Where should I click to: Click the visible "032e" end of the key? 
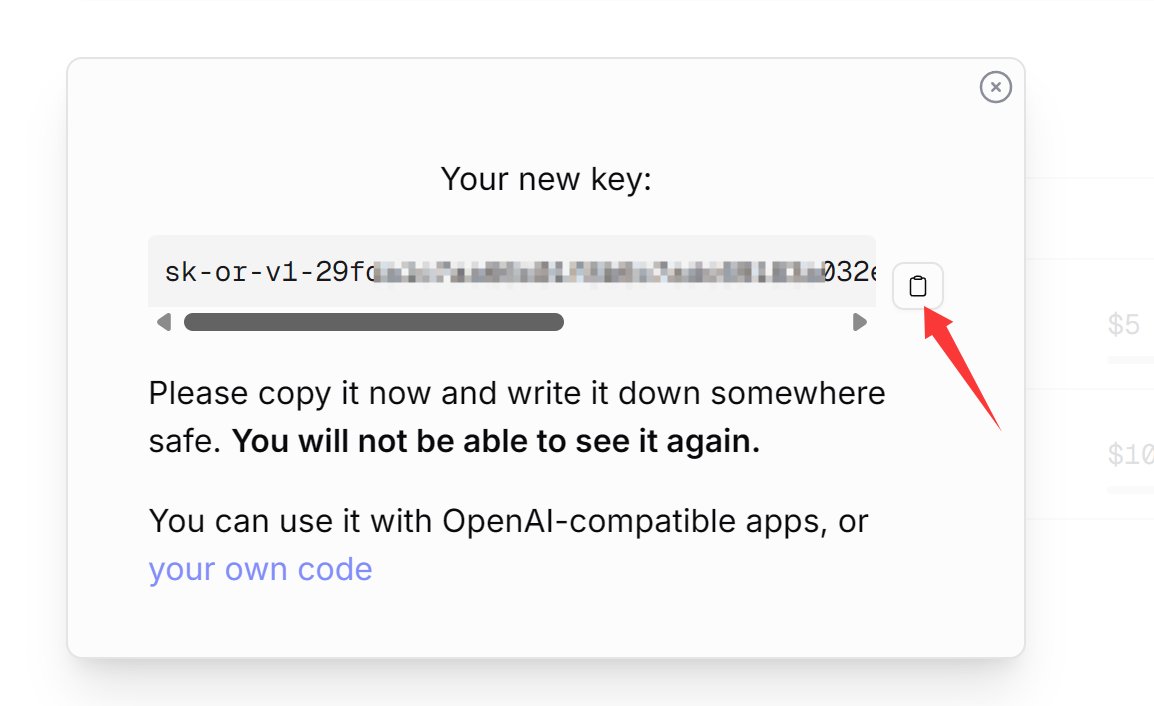click(x=848, y=272)
